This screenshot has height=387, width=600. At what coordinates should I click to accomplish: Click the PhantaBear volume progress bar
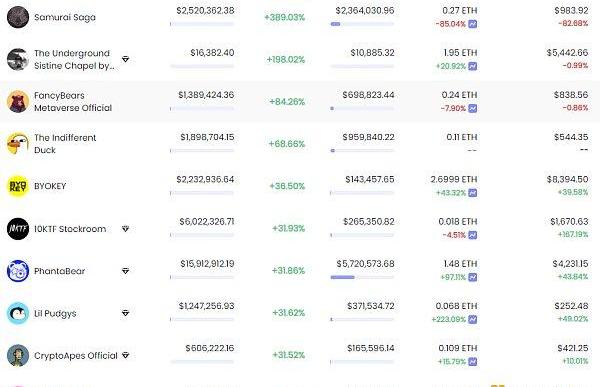(362, 277)
